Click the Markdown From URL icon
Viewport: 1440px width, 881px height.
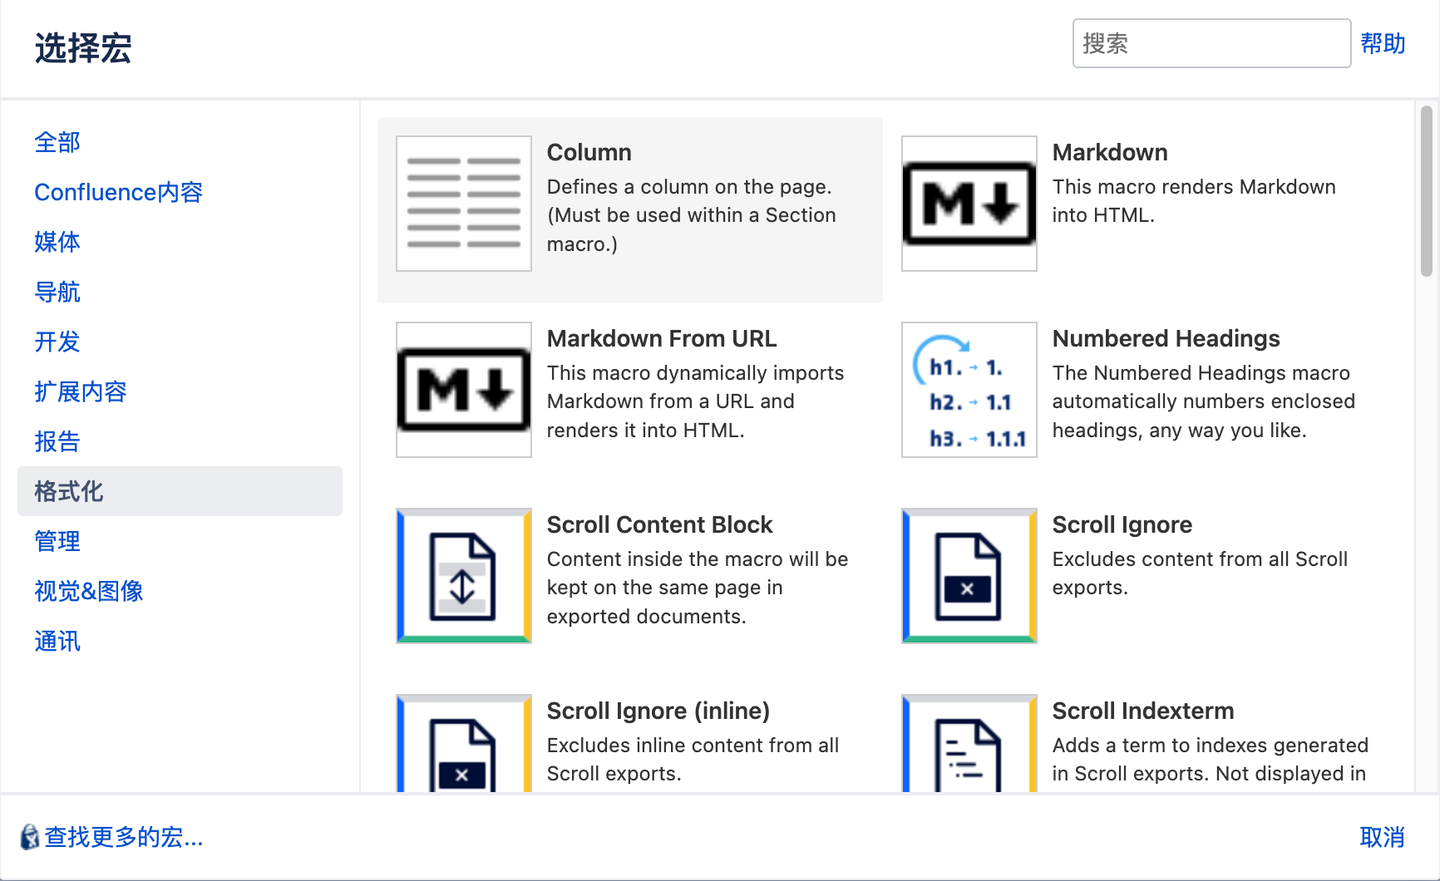[463, 389]
